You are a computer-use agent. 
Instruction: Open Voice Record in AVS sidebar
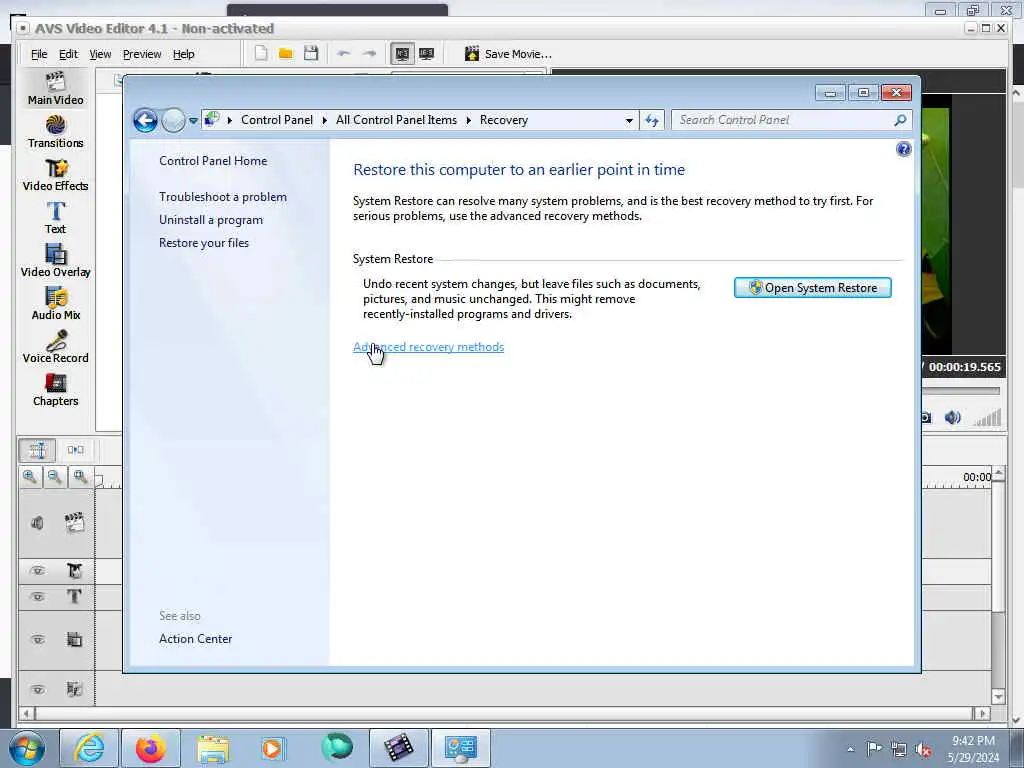[56, 347]
